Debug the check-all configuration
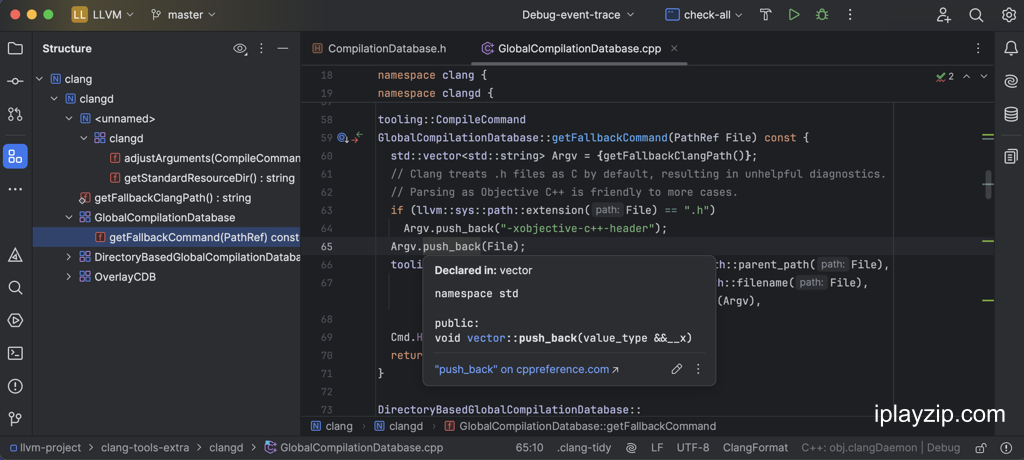The height and width of the screenshot is (460, 1024). 822,14
